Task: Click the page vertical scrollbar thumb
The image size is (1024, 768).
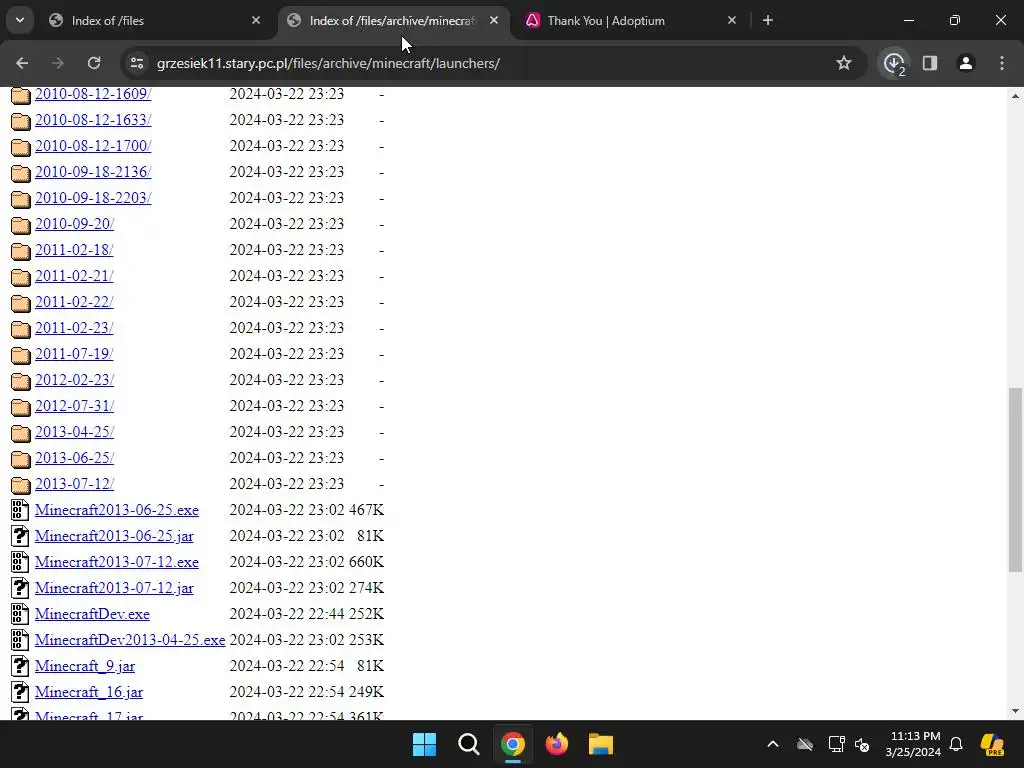Action: point(1015,480)
